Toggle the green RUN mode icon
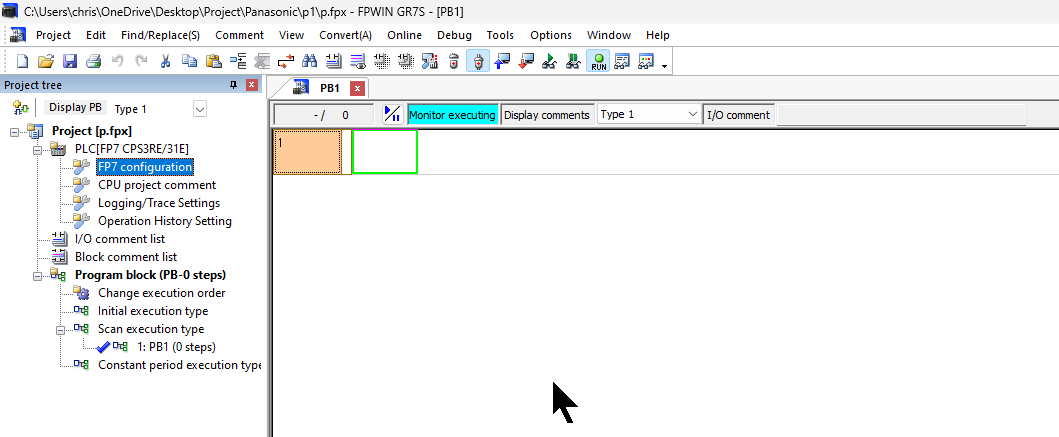 coord(599,61)
